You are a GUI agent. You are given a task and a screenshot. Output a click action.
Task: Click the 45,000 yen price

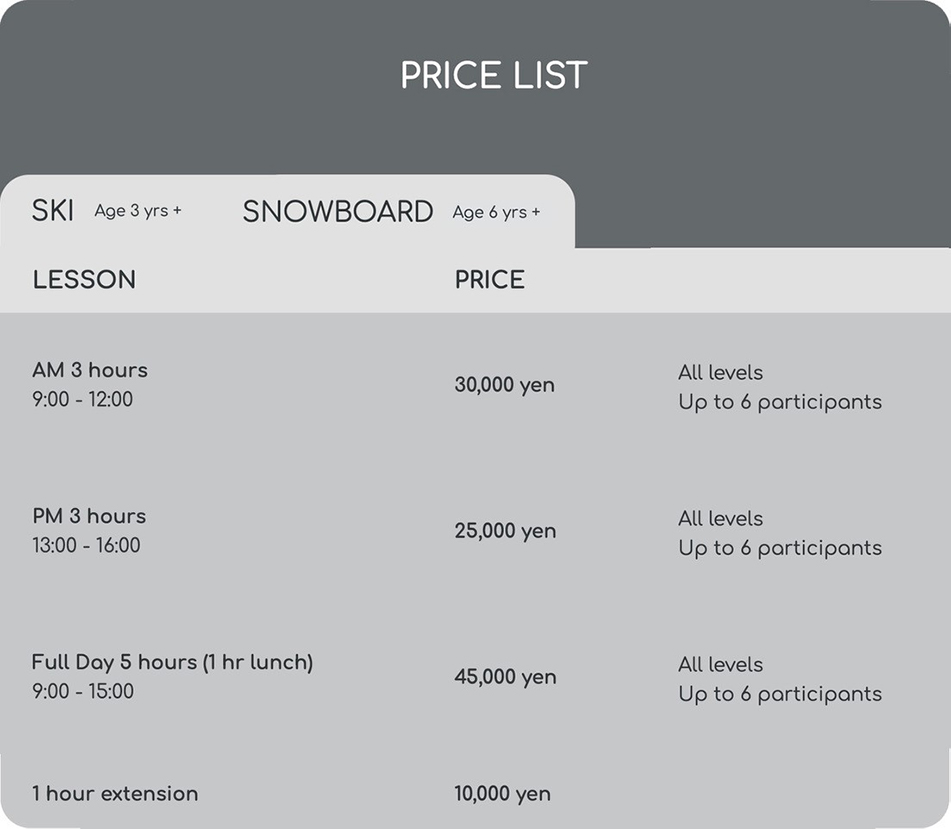pyautogui.click(x=505, y=677)
